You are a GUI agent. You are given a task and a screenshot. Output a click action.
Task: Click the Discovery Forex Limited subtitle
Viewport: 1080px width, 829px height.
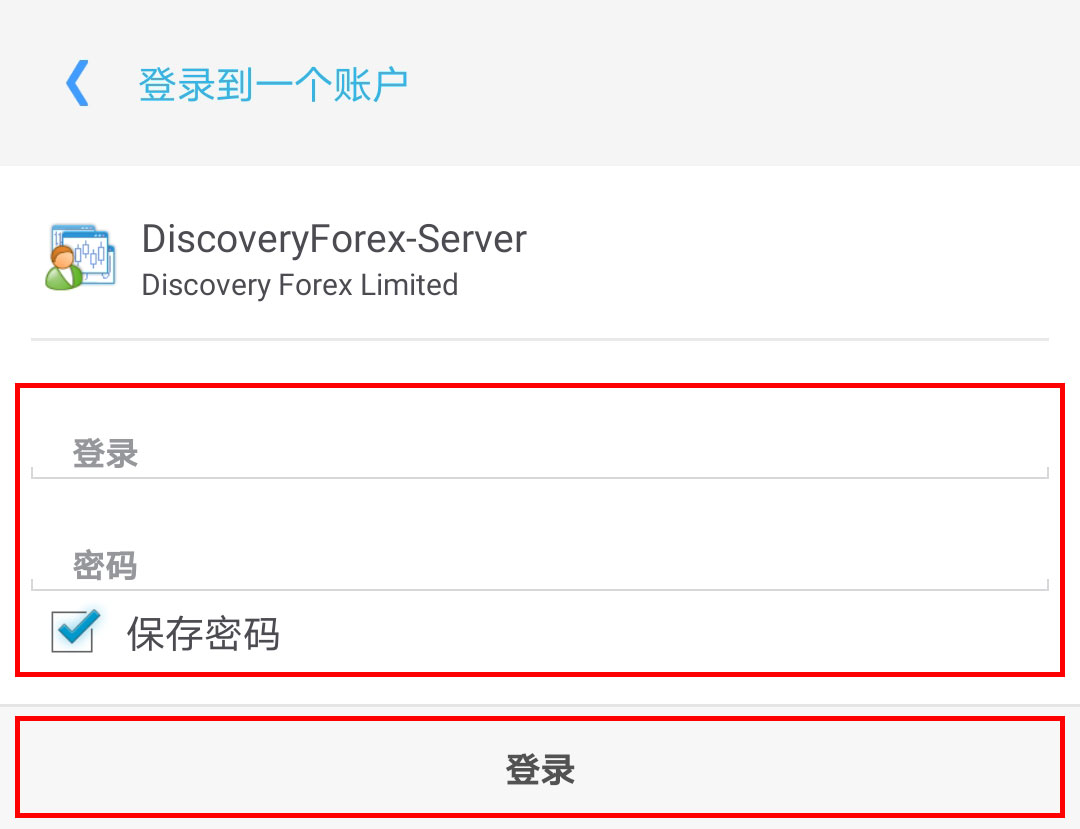coord(300,285)
